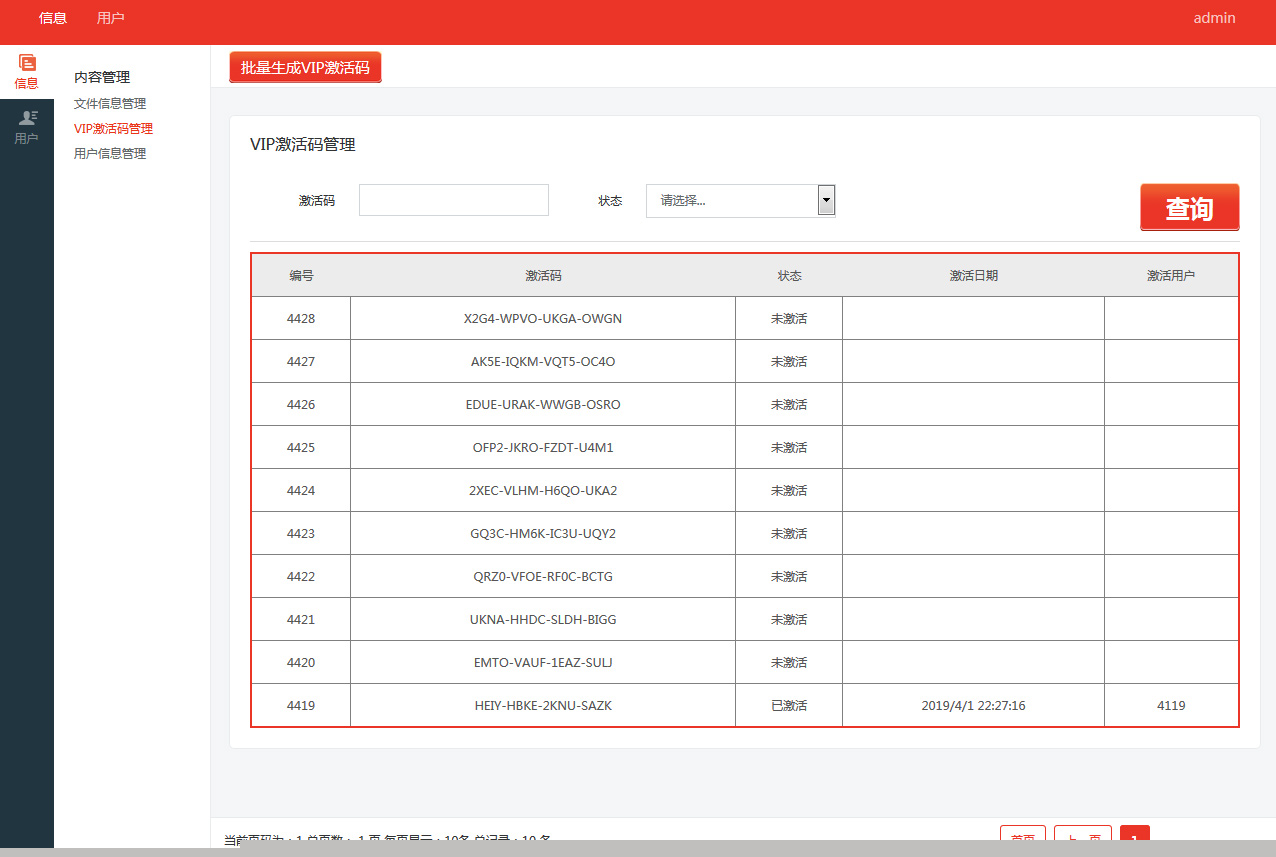Open 用户信息管理 from the sidebar
This screenshot has height=857, width=1276.
click(x=108, y=153)
